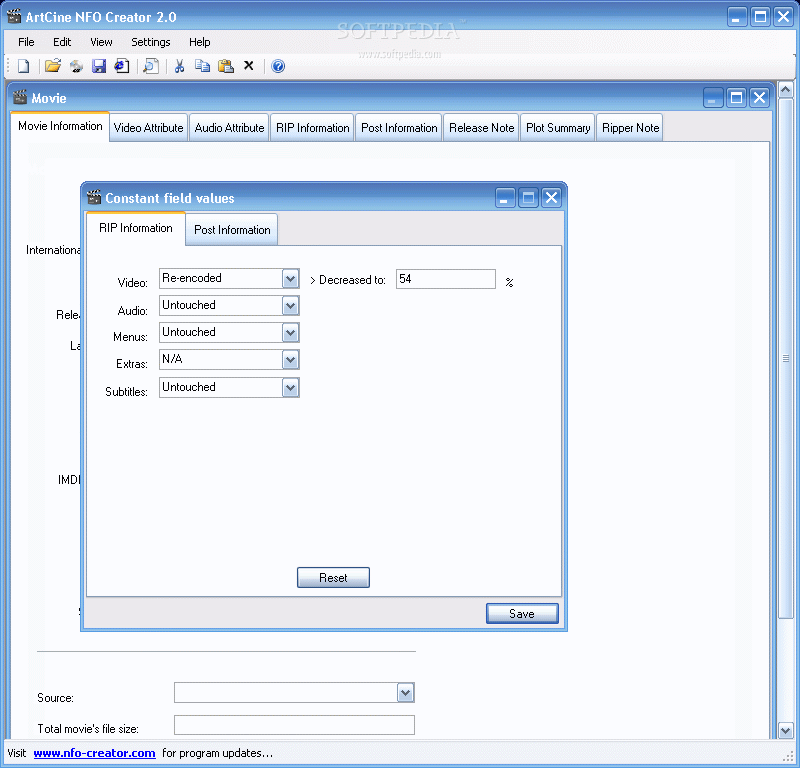Open the Edit menu
This screenshot has width=800, height=768.
tap(62, 42)
